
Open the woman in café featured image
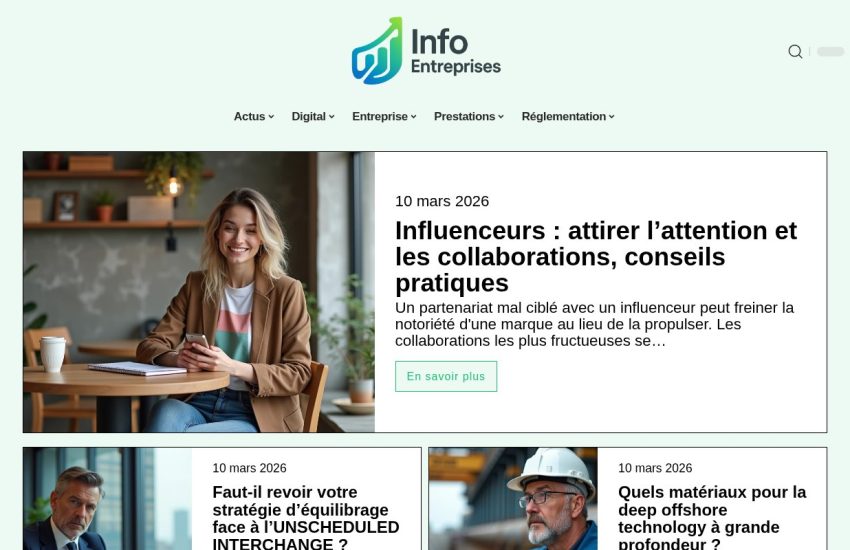199,292
